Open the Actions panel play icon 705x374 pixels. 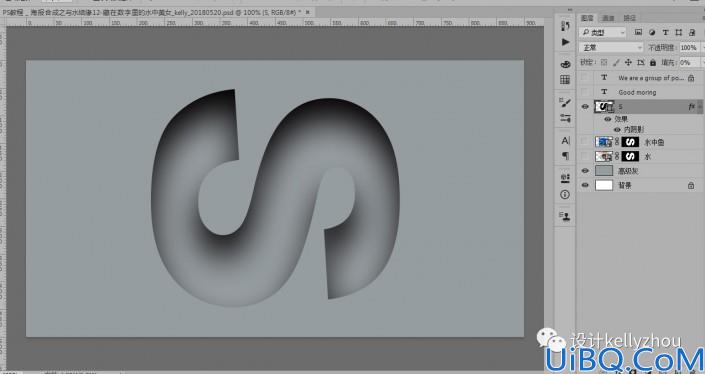pyautogui.click(x=565, y=42)
